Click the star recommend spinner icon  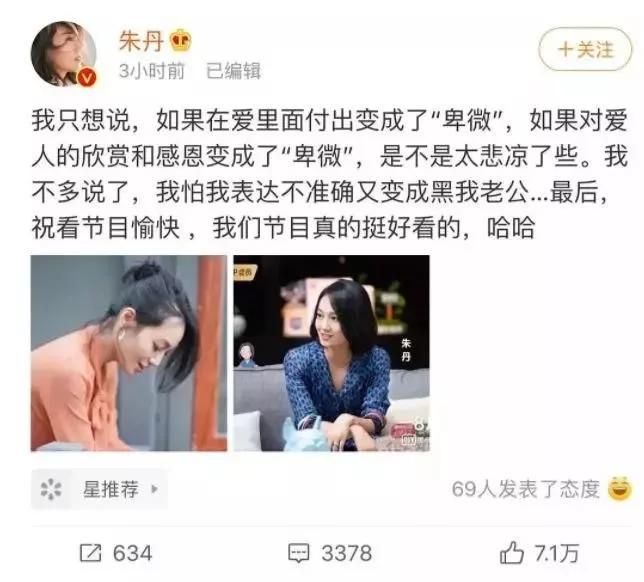point(51,489)
